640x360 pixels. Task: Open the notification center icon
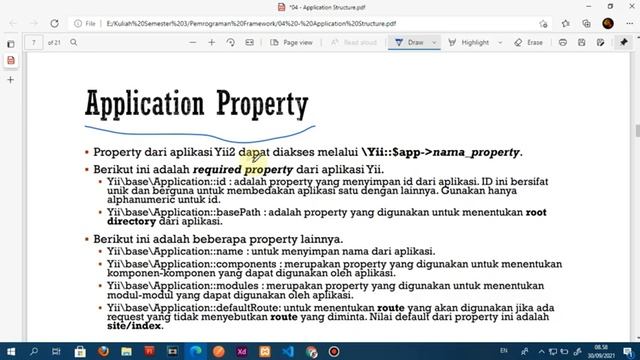pyautogui.click(x=628, y=351)
